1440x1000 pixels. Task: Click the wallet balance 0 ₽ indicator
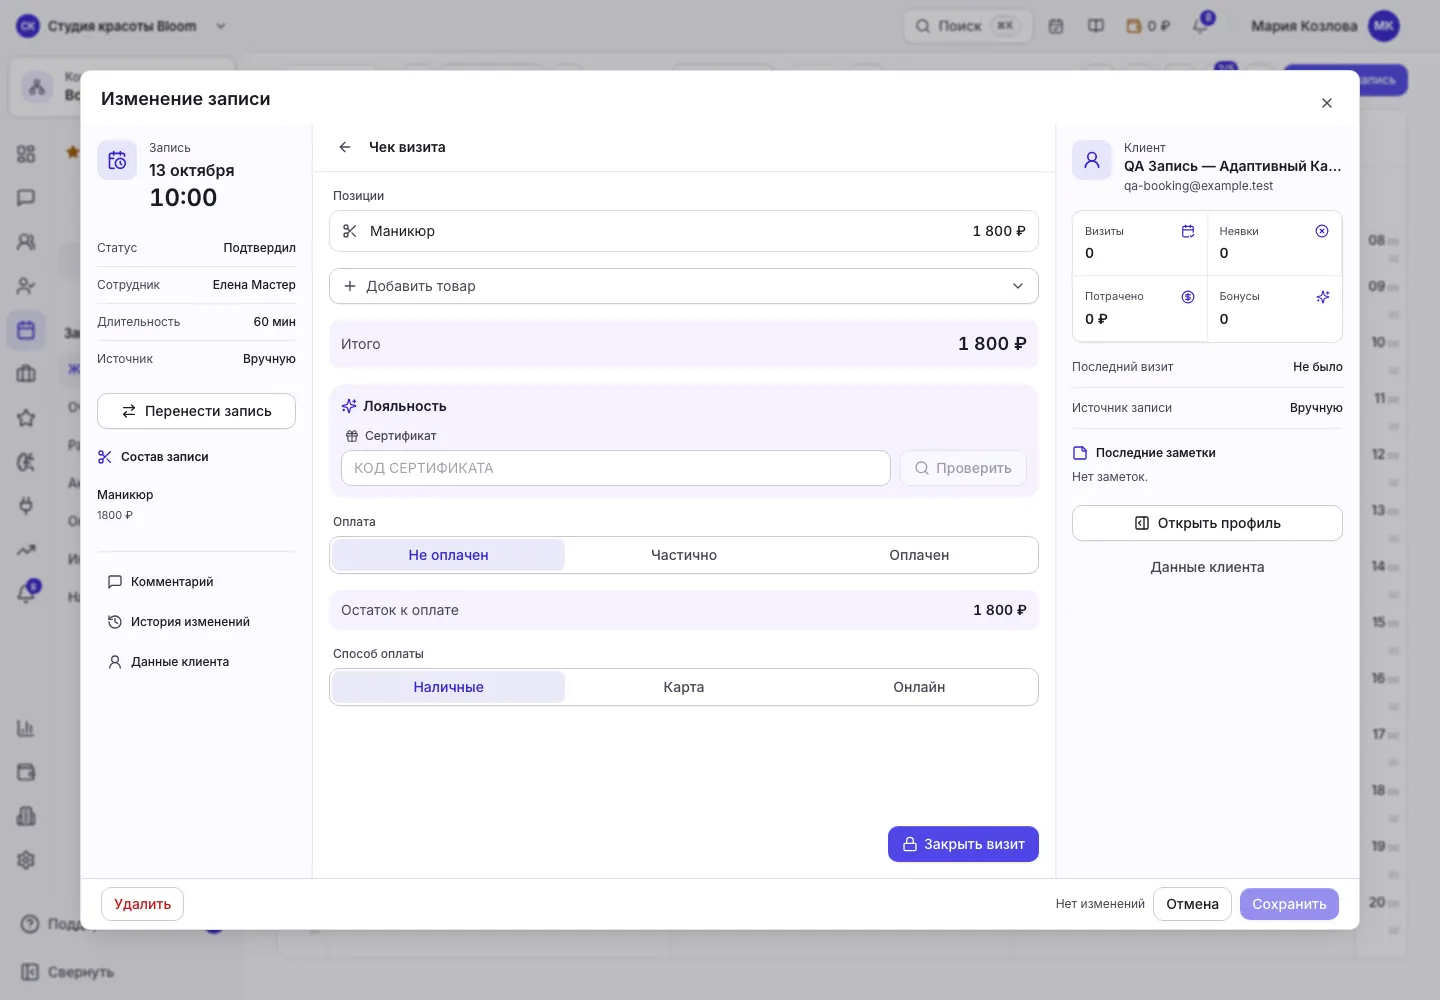point(1148,26)
